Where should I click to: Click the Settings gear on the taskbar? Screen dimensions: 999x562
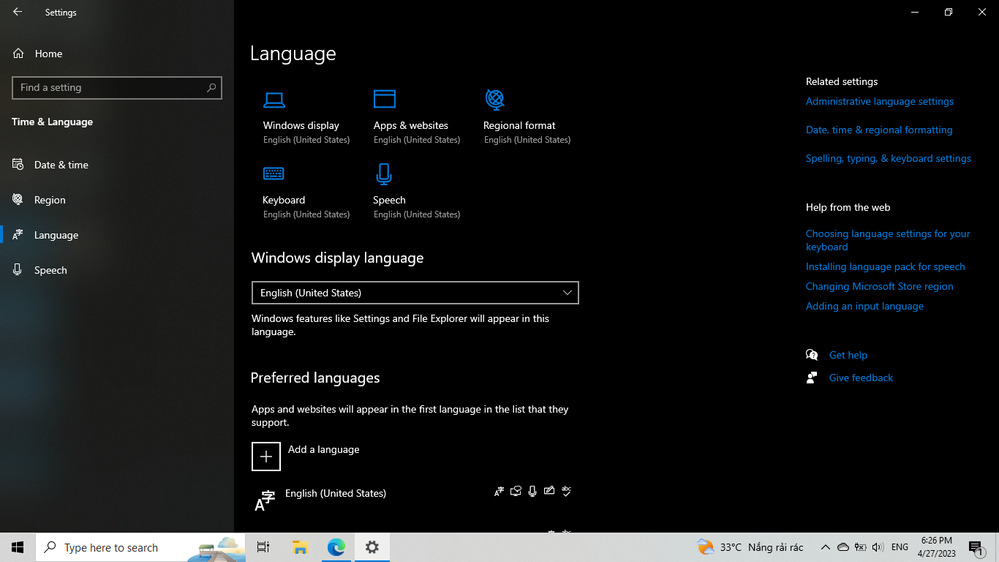coord(372,547)
